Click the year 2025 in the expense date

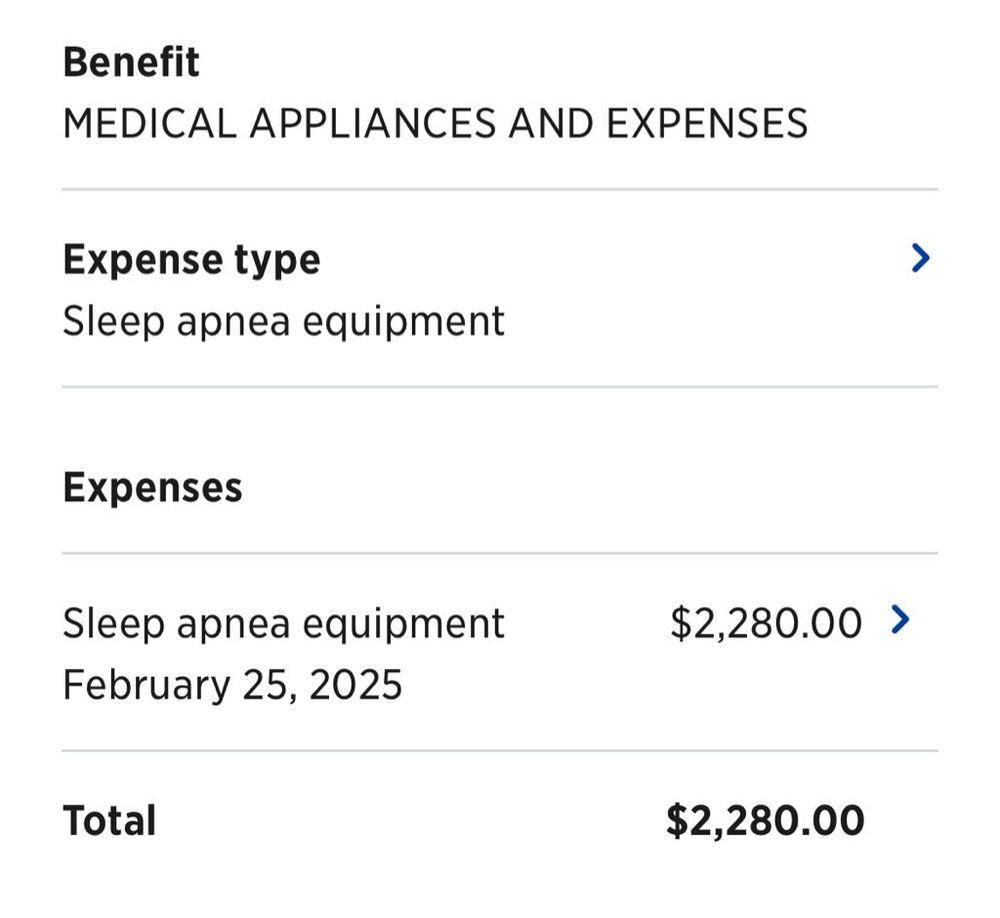point(355,685)
